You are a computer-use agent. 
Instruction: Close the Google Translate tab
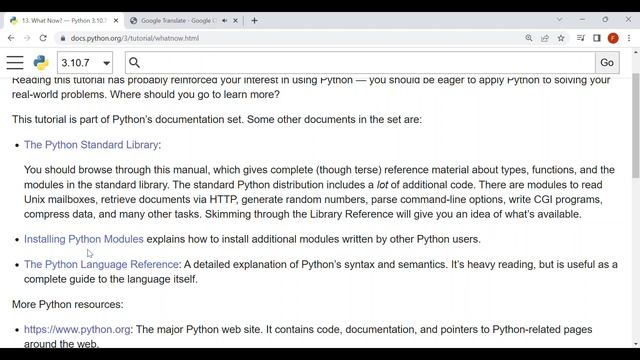(x=236, y=20)
